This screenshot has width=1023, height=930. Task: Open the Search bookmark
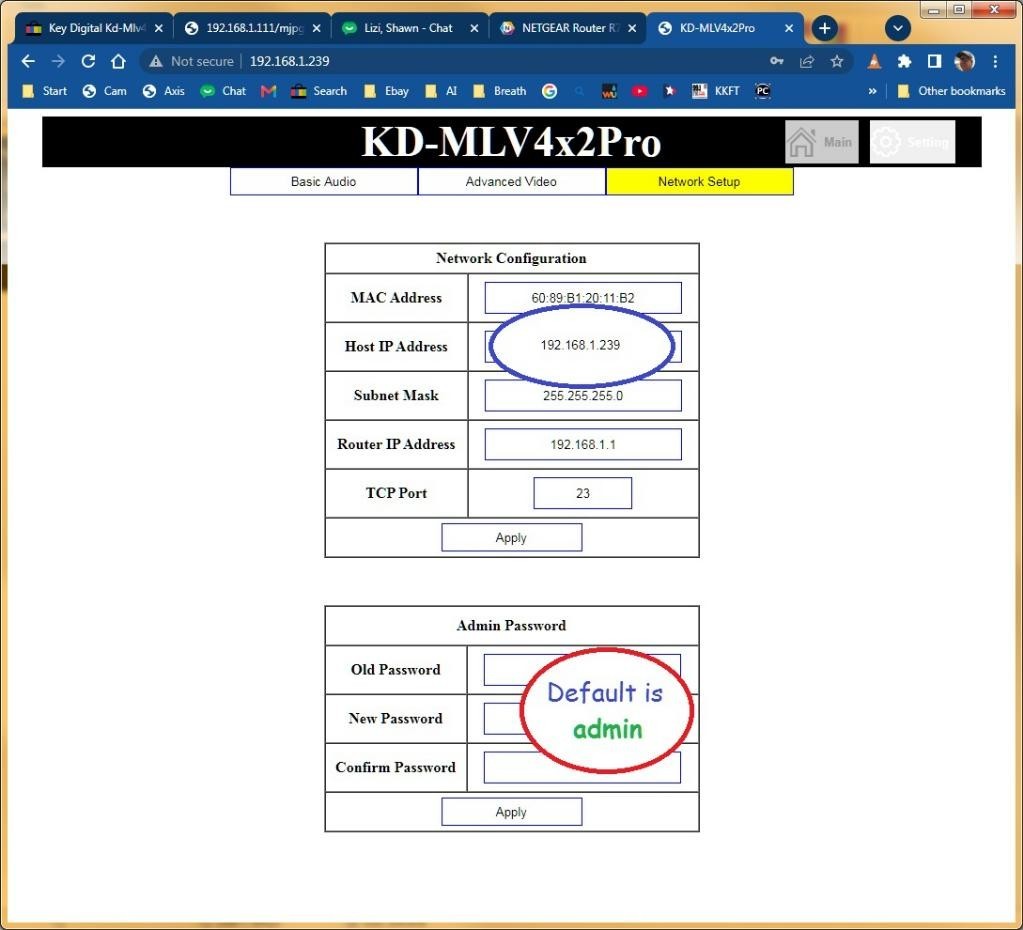[319, 91]
